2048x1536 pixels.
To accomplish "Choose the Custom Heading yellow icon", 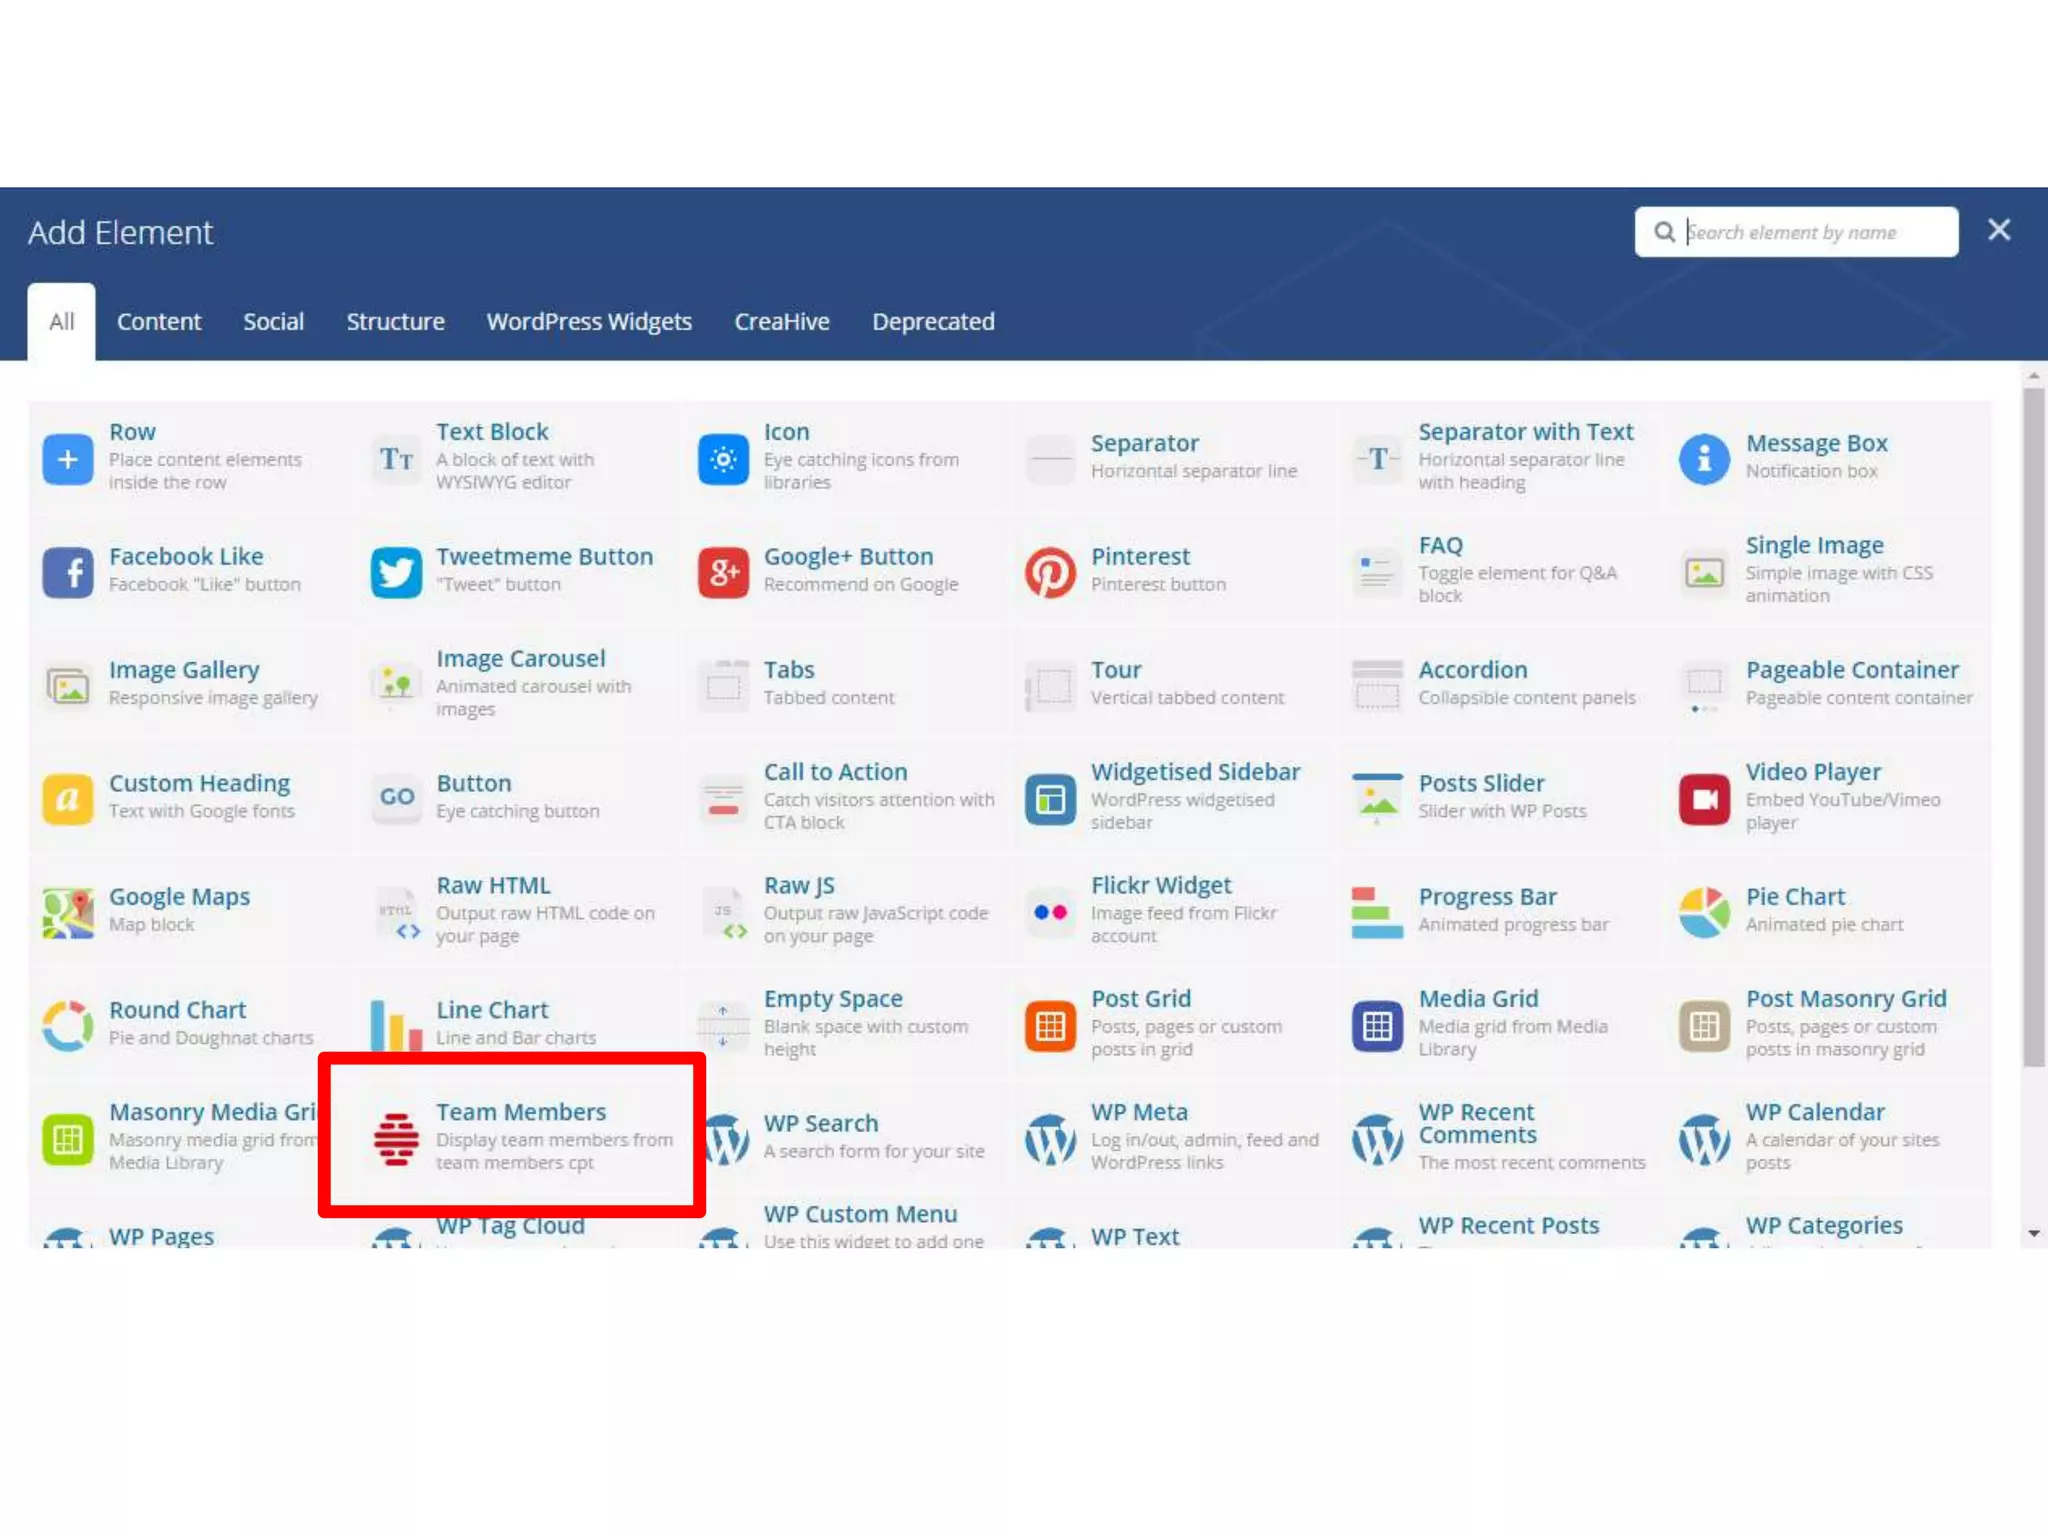I will [x=67, y=799].
